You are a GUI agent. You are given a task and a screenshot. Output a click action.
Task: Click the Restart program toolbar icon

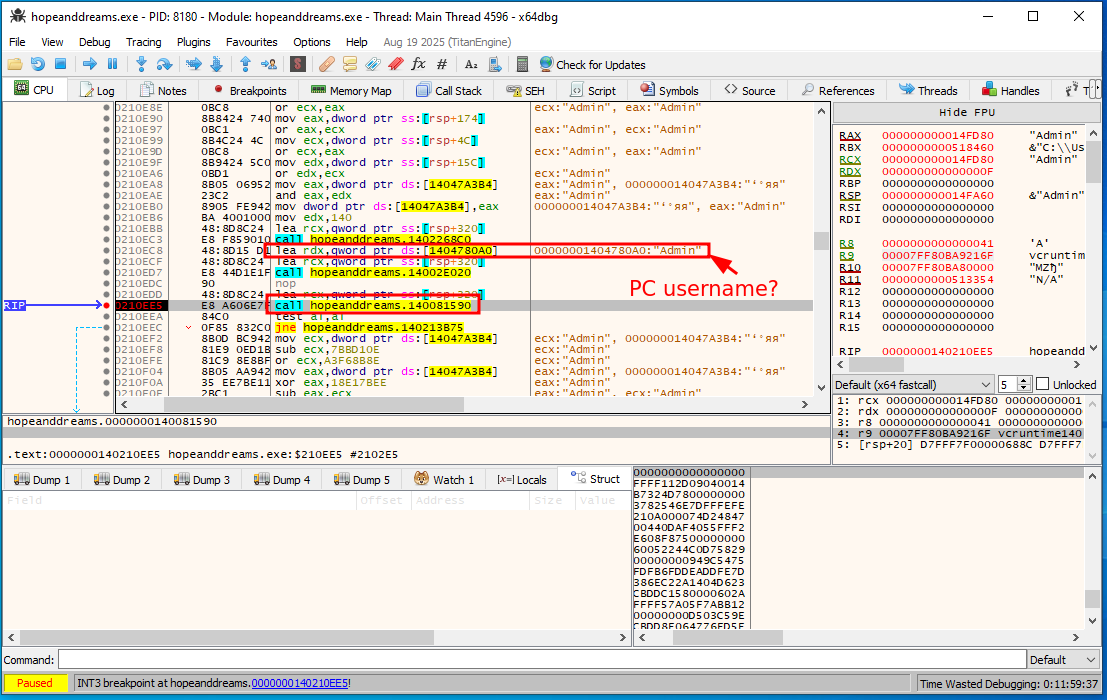point(38,64)
